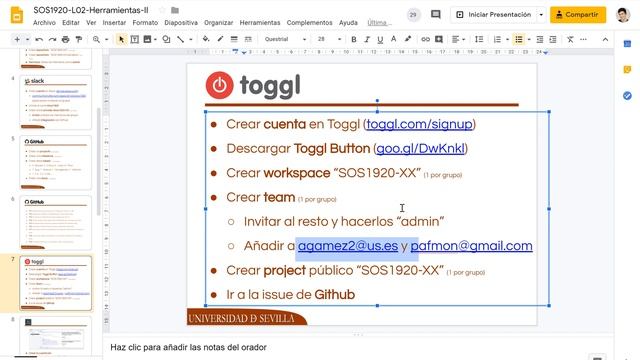The width and height of the screenshot is (640, 360).
Task: Select the cursor pointer tool
Action: (x=121, y=40)
